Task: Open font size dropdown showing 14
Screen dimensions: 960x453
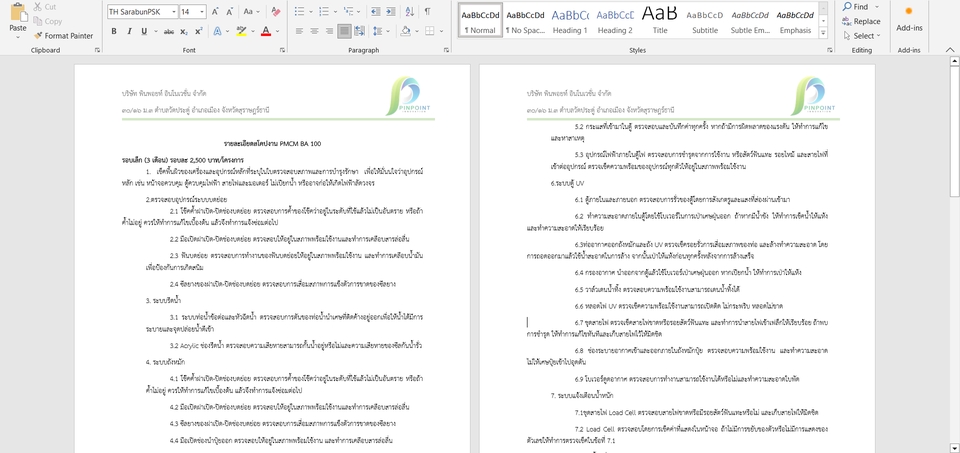Action: click(202, 12)
